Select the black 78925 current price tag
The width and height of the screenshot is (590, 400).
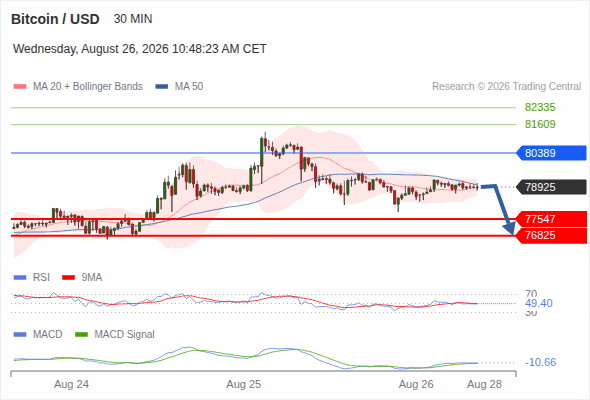(x=551, y=187)
